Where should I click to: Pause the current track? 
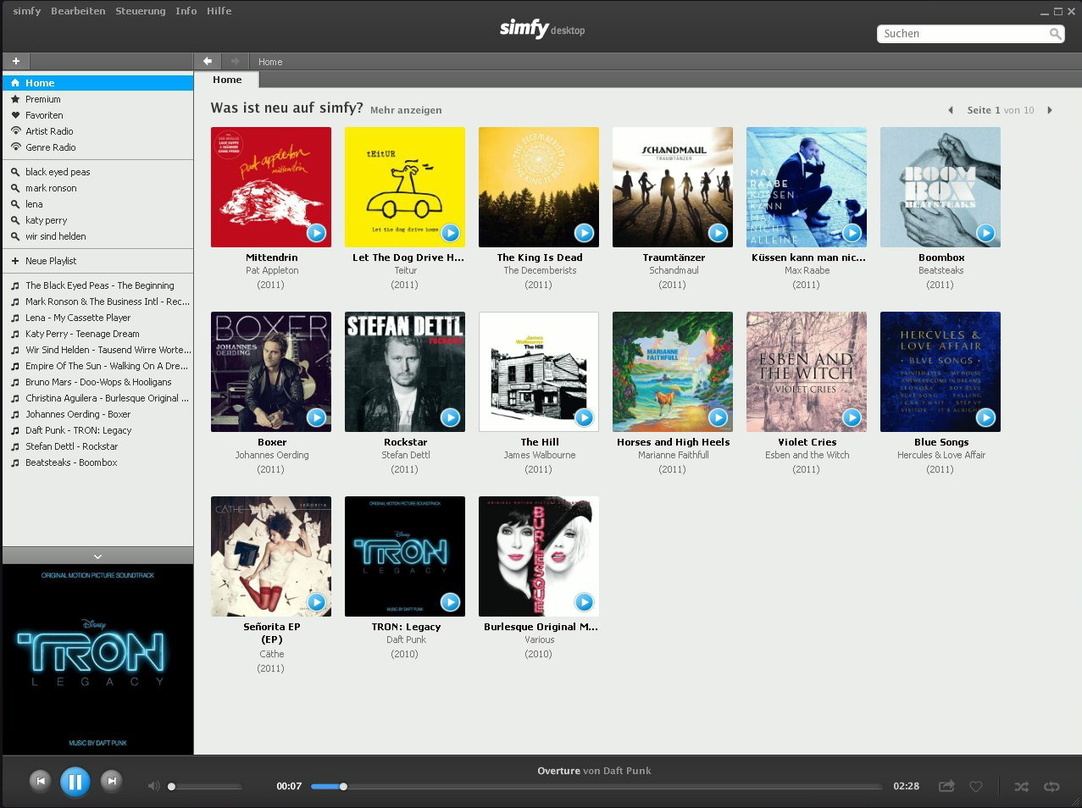click(x=75, y=782)
